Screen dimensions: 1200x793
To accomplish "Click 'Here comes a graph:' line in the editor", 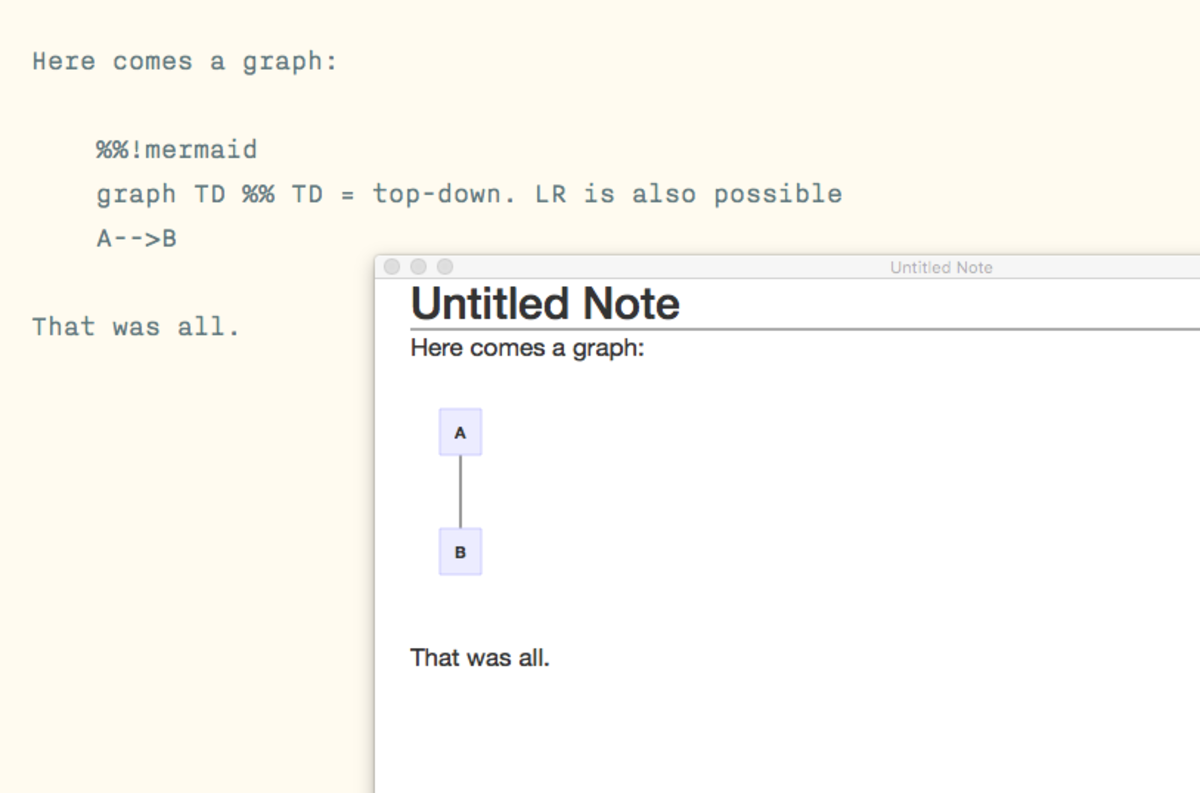I will click(185, 62).
